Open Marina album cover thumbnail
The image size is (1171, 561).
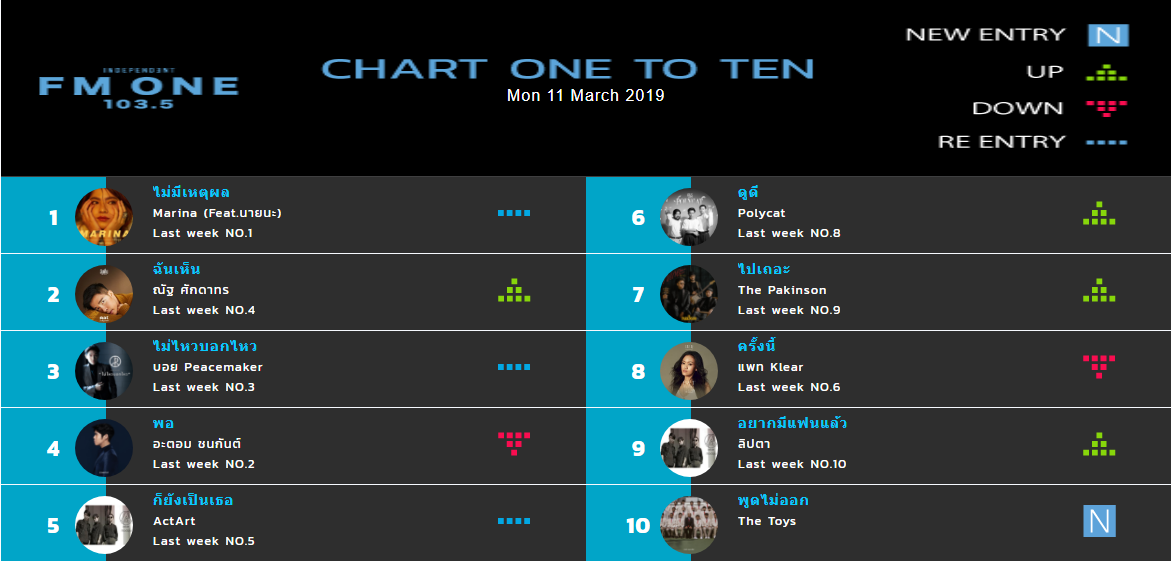point(104,217)
